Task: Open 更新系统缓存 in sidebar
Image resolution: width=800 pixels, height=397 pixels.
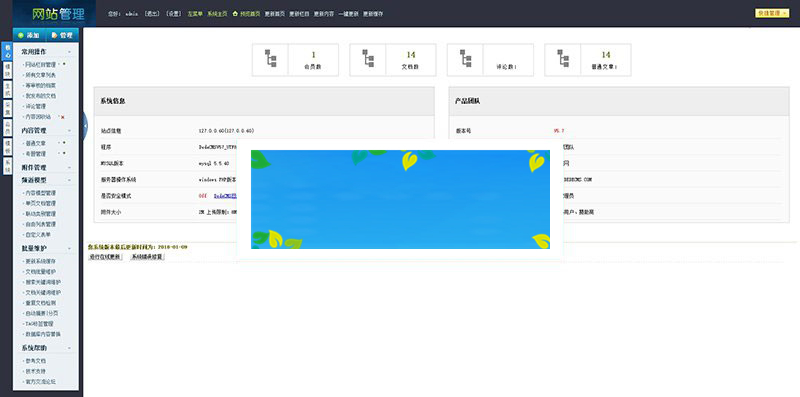Action: 40,261
